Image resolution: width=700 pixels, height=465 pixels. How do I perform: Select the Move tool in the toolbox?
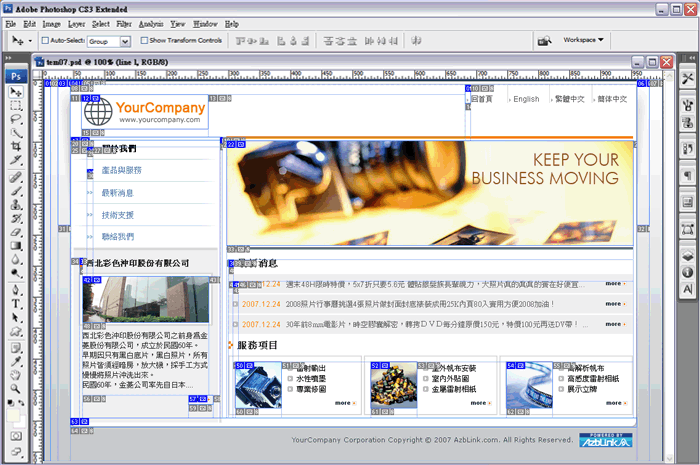(16, 92)
